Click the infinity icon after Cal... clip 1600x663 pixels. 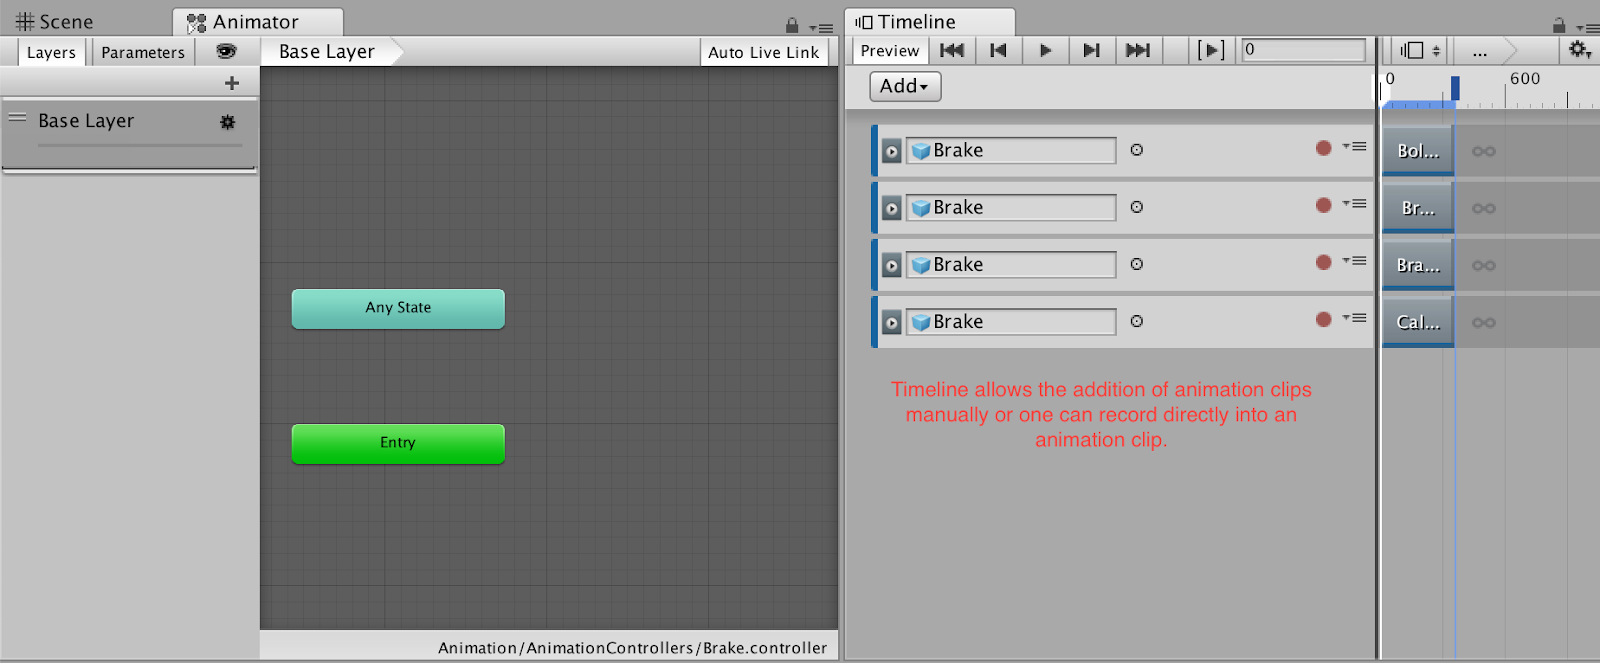[1484, 323]
